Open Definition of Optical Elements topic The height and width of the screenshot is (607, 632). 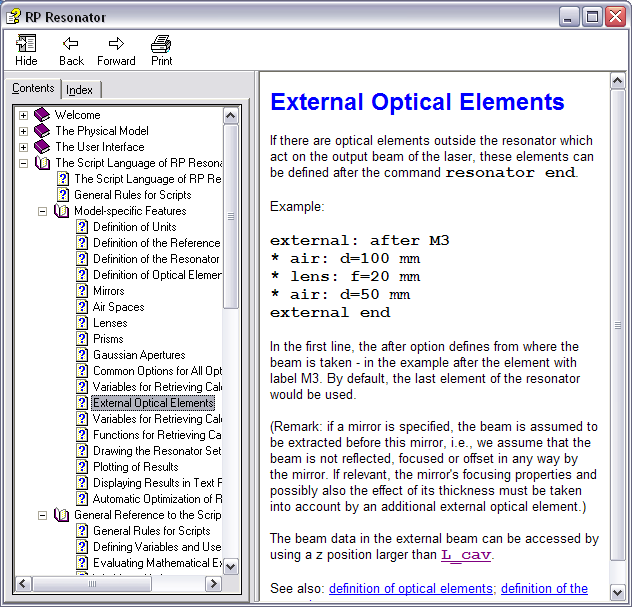(157, 275)
